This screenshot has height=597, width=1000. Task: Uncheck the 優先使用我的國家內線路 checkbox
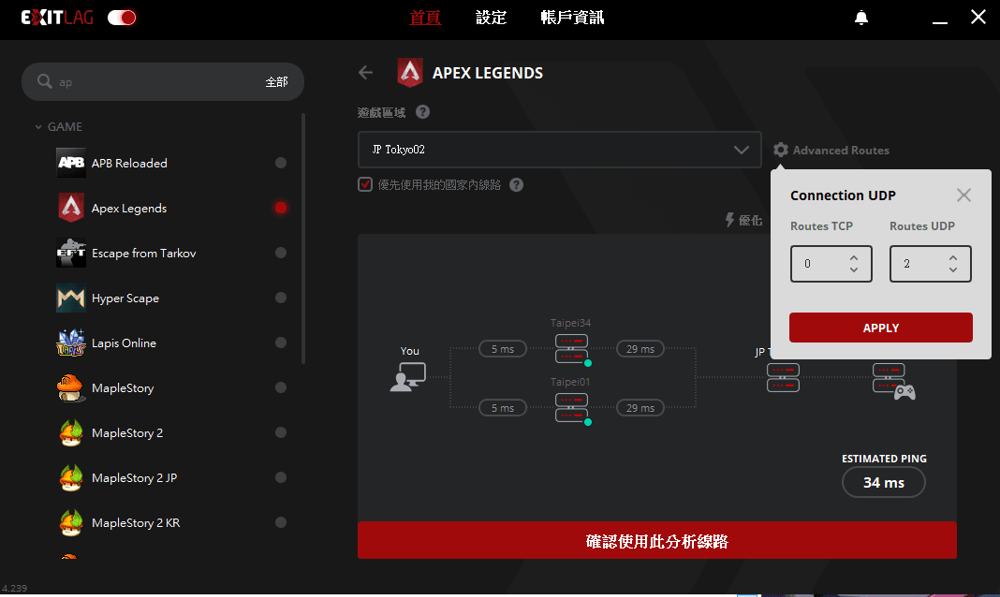coord(365,185)
